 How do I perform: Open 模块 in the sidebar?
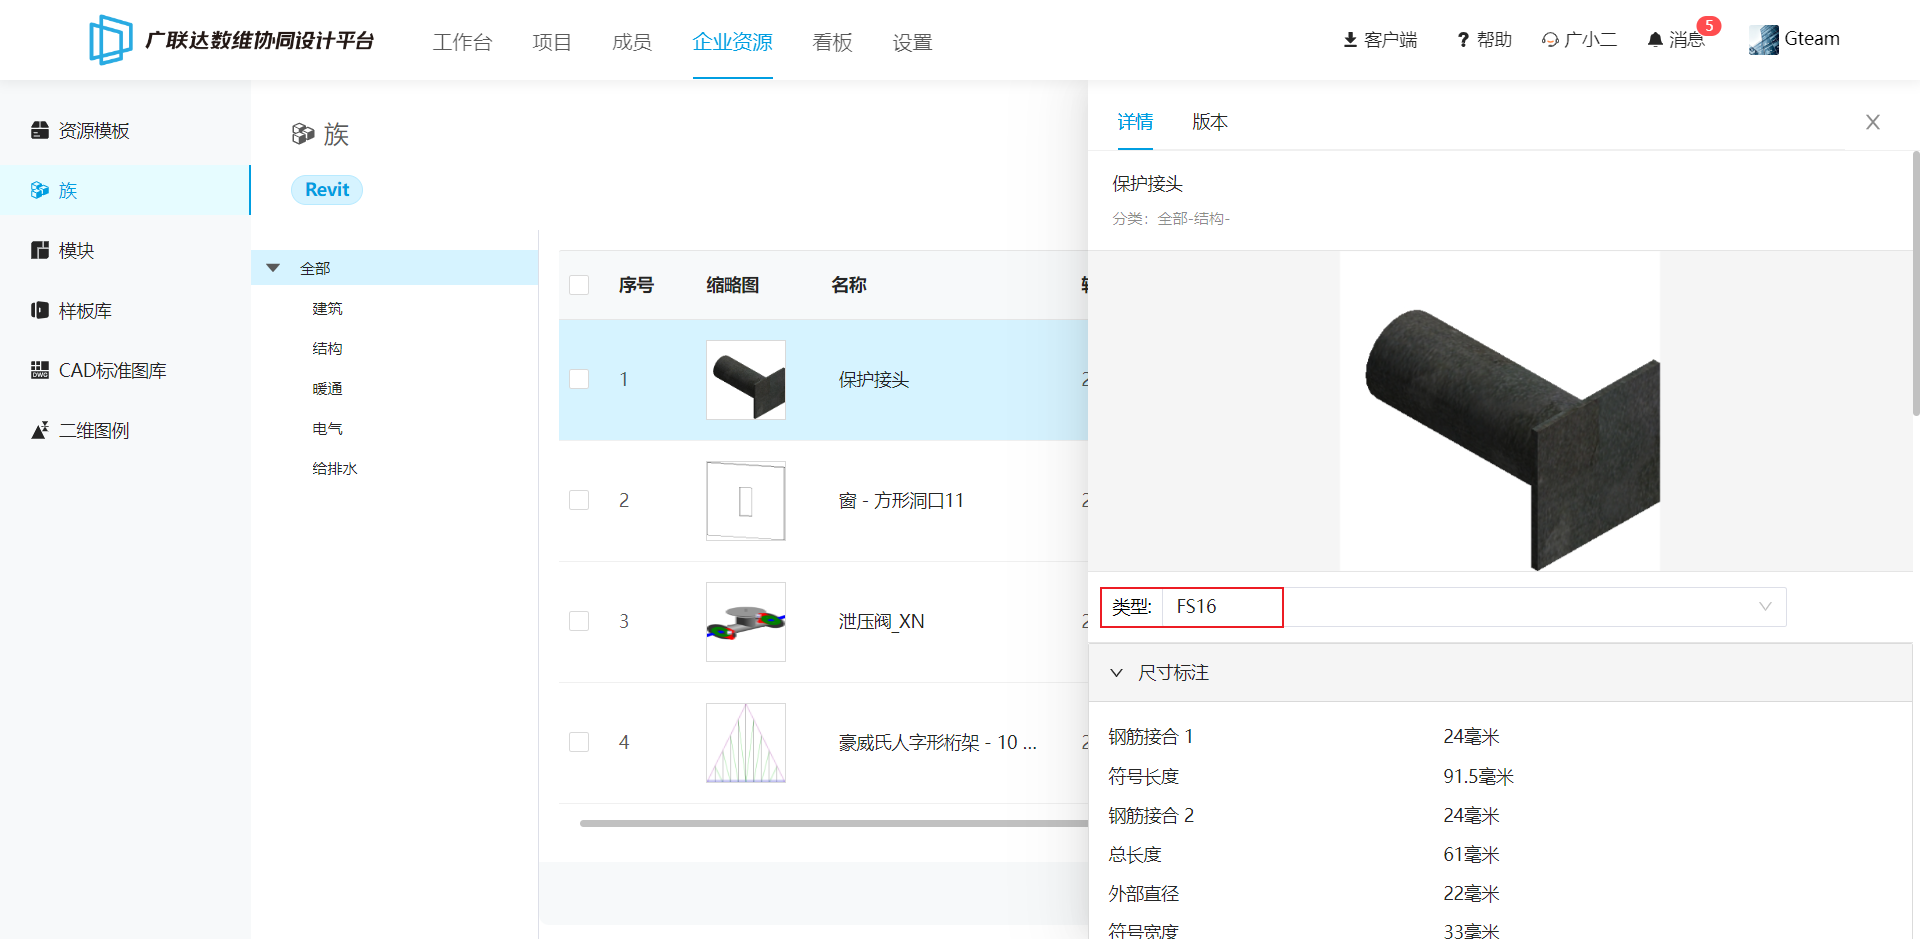[76, 251]
